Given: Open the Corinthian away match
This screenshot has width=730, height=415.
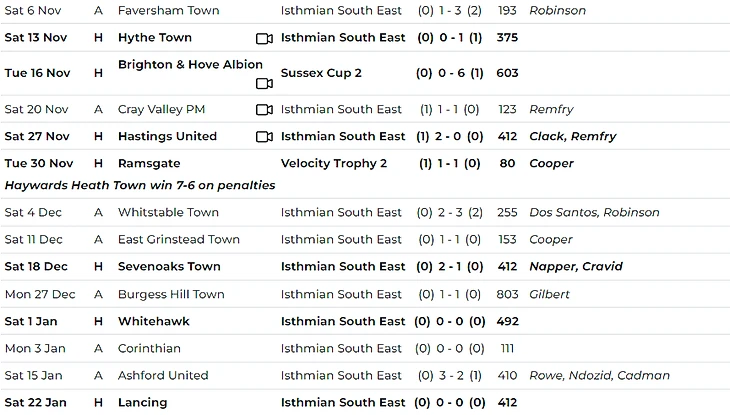Looking at the screenshot, I should (x=149, y=349).
